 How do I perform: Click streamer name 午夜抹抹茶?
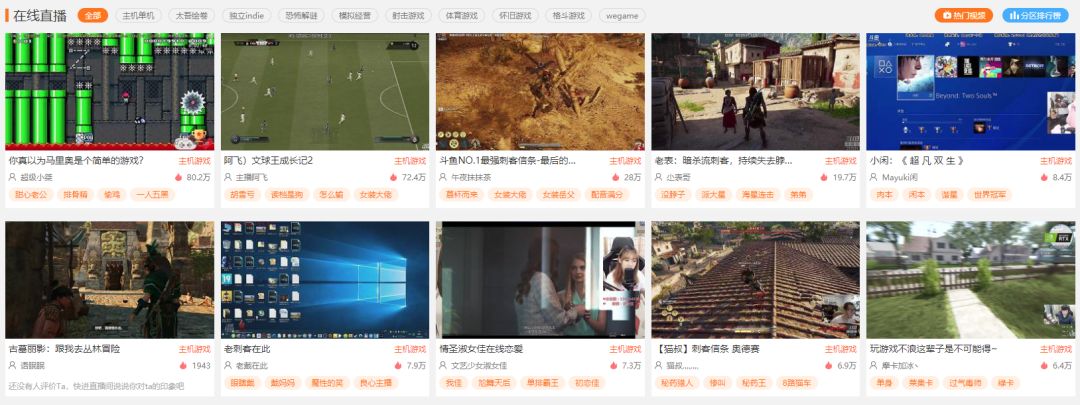pyautogui.click(x=471, y=177)
